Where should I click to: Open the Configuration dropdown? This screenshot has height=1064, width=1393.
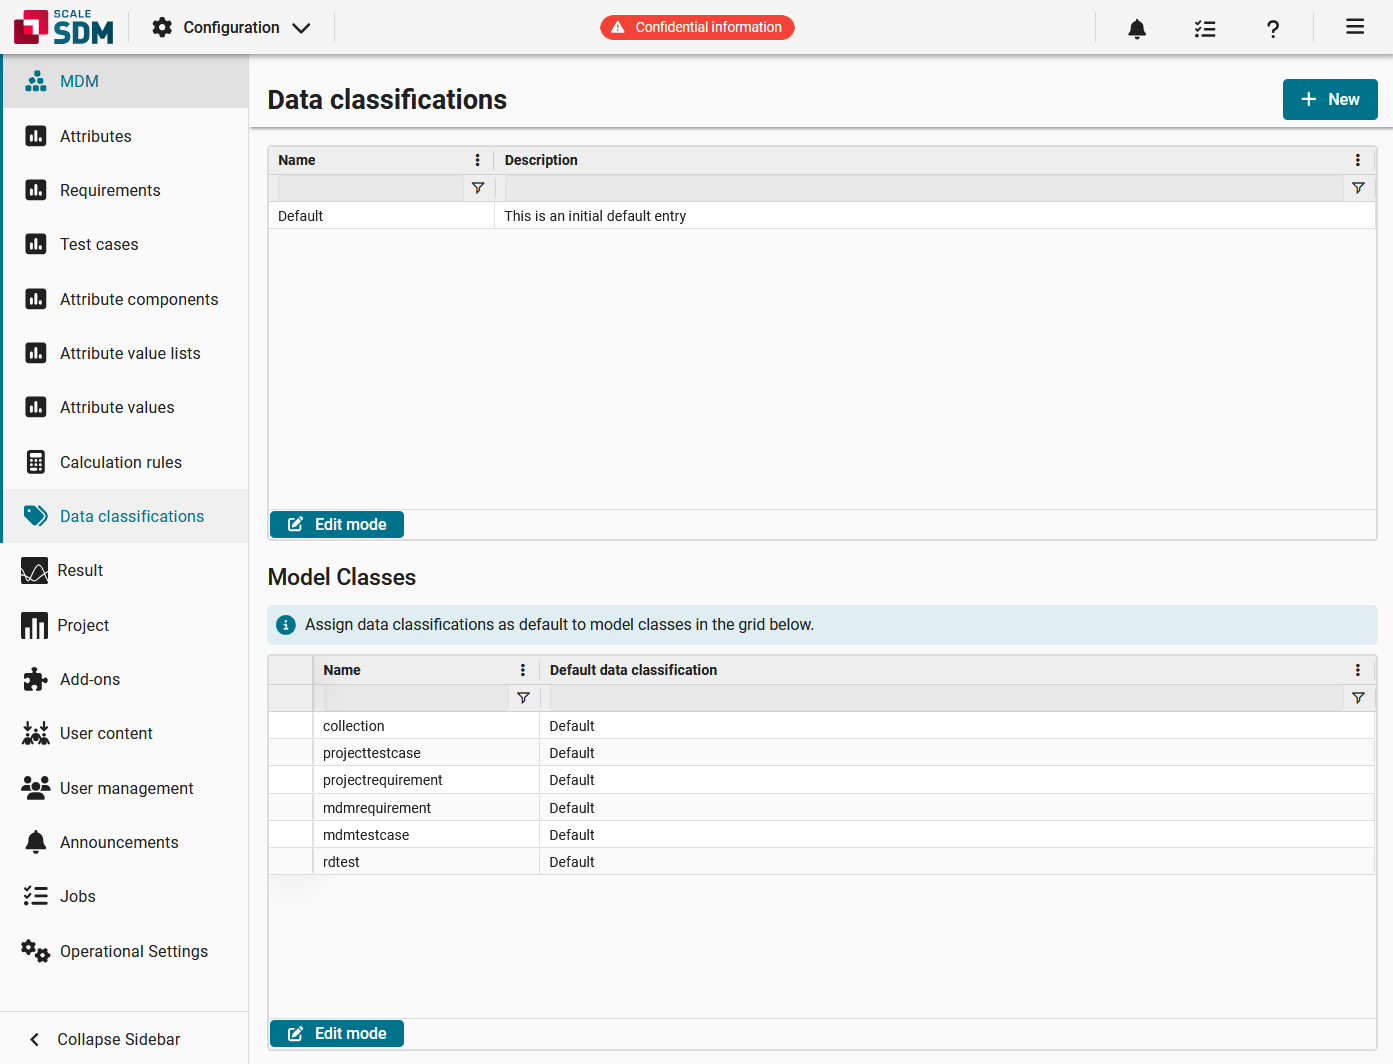(231, 27)
